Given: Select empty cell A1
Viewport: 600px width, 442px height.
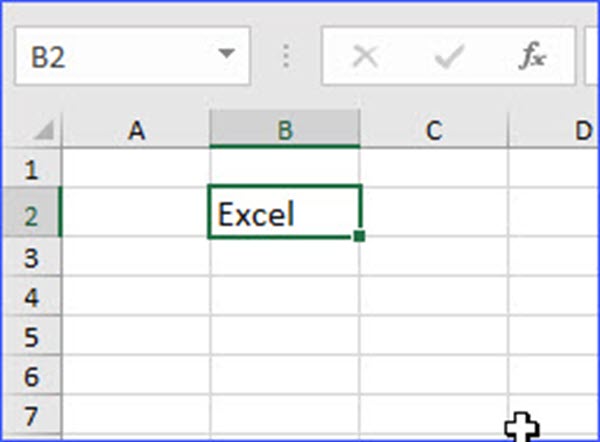Looking at the screenshot, I should 136,168.
